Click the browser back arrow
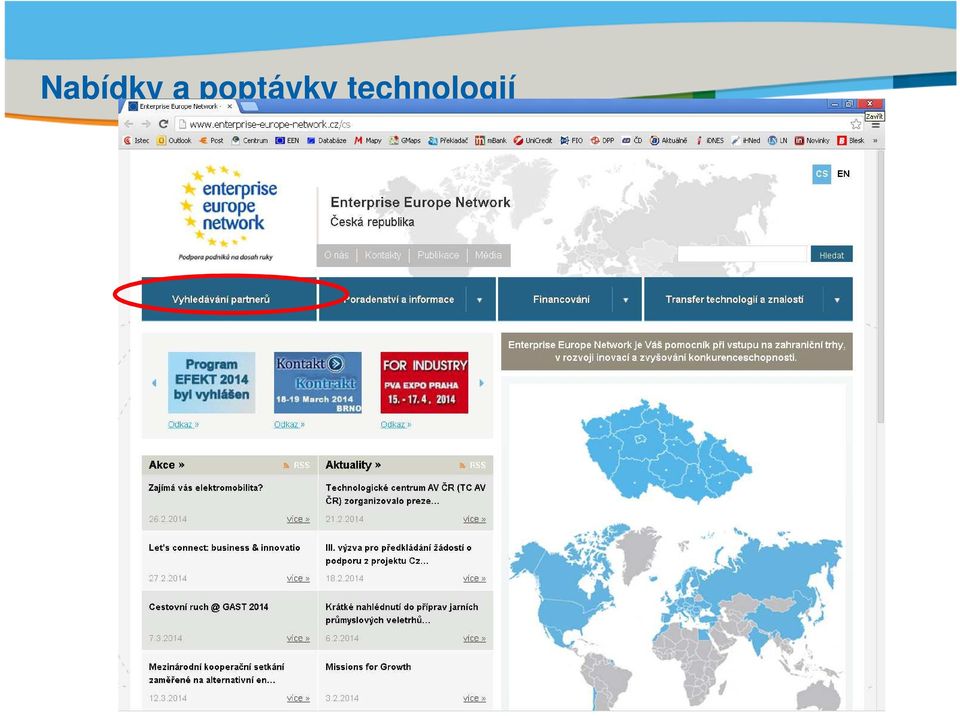This screenshot has width=960, height=716. tap(129, 124)
